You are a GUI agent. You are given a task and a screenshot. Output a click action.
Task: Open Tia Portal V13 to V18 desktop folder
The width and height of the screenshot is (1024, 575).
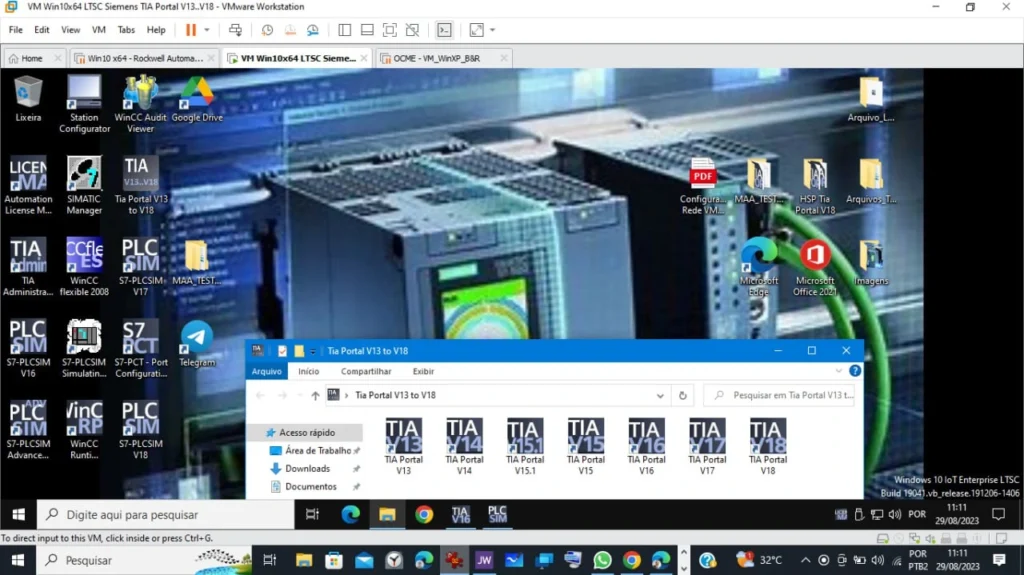click(x=140, y=186)
